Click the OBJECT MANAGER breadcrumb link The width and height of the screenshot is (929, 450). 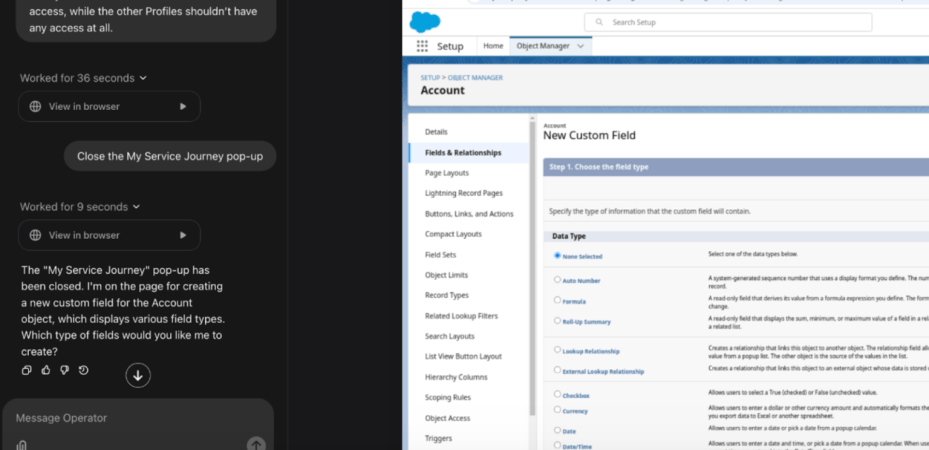[477, 77]
